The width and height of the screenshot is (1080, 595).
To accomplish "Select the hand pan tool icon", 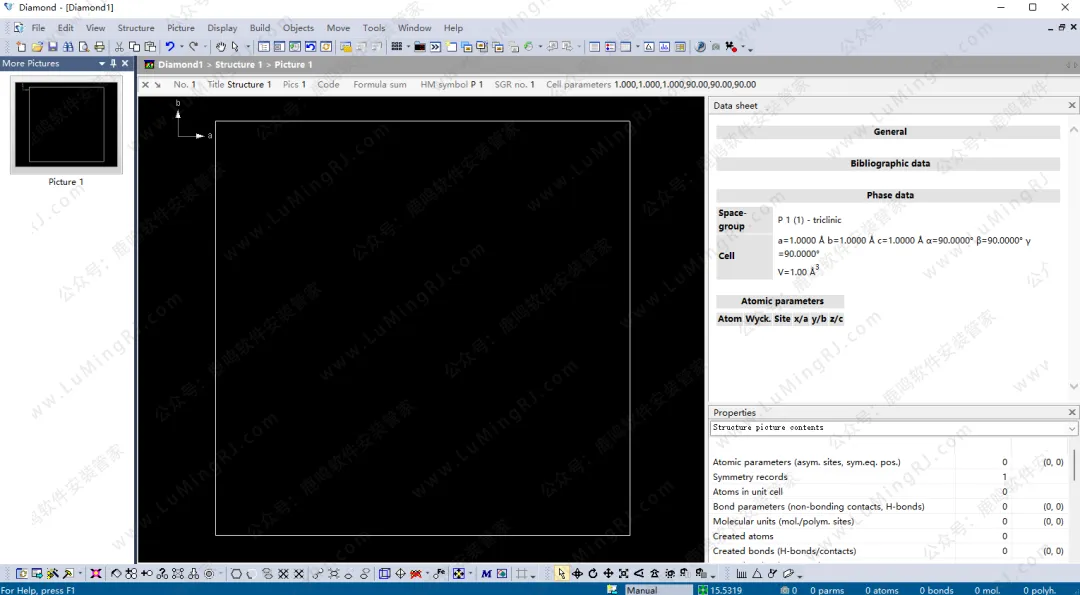I will 221,47.
